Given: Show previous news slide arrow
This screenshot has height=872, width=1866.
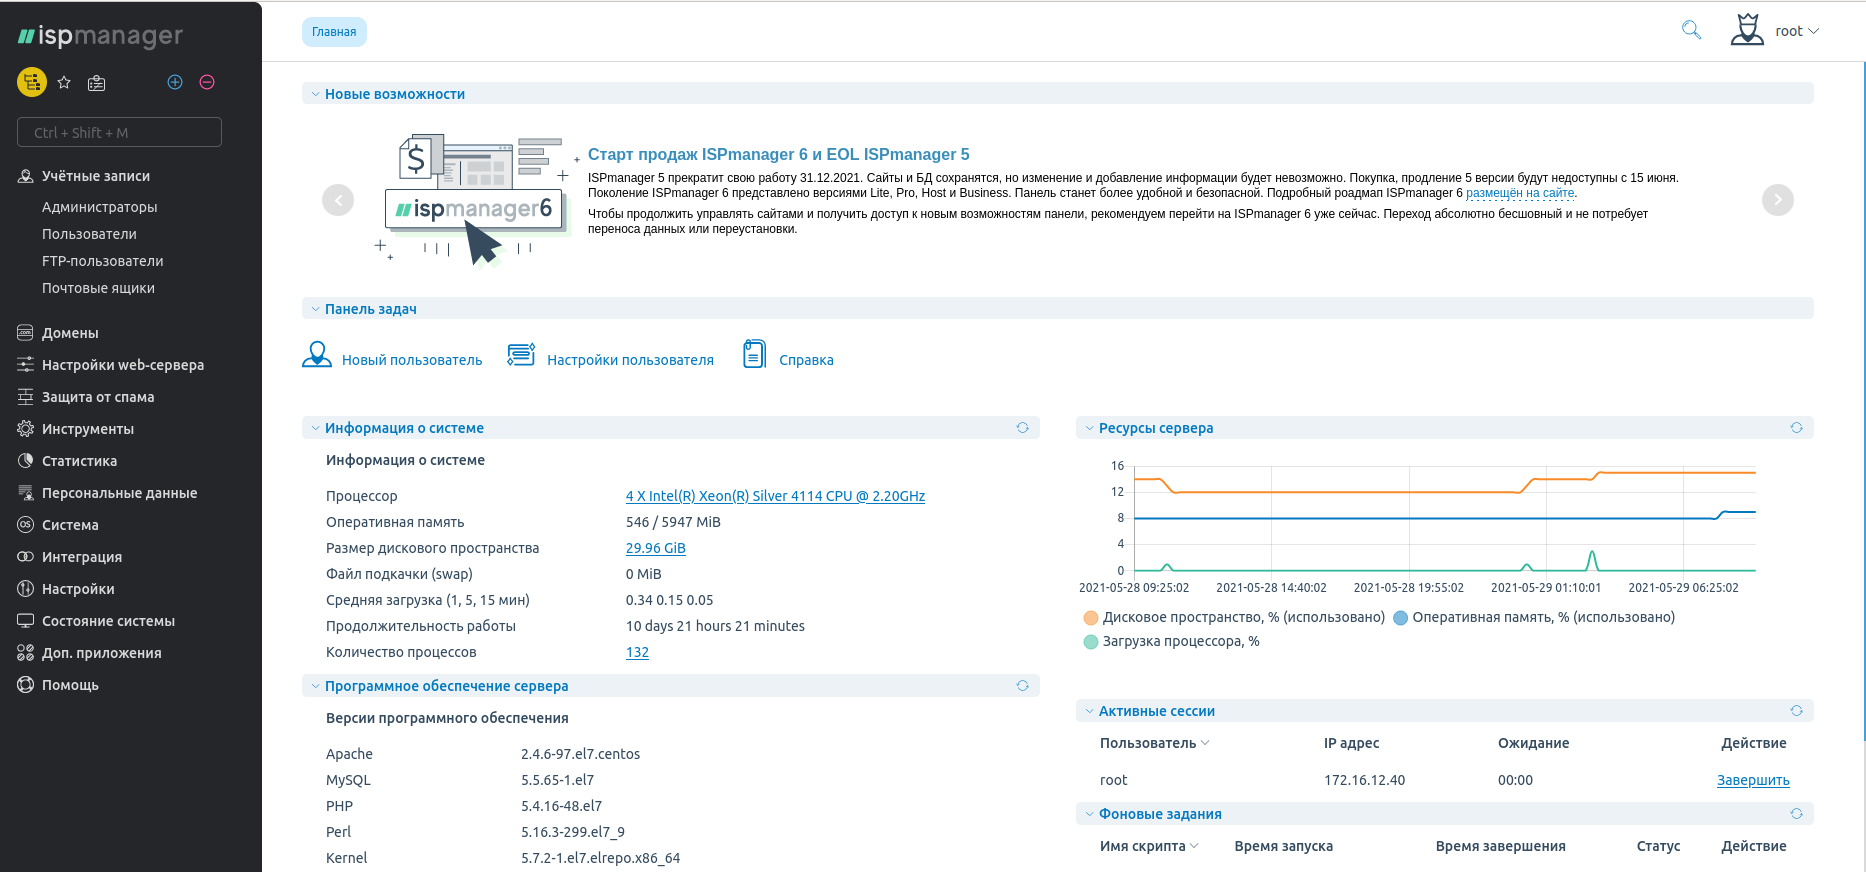Looking at the screenshot, I should tap(338, 200).
